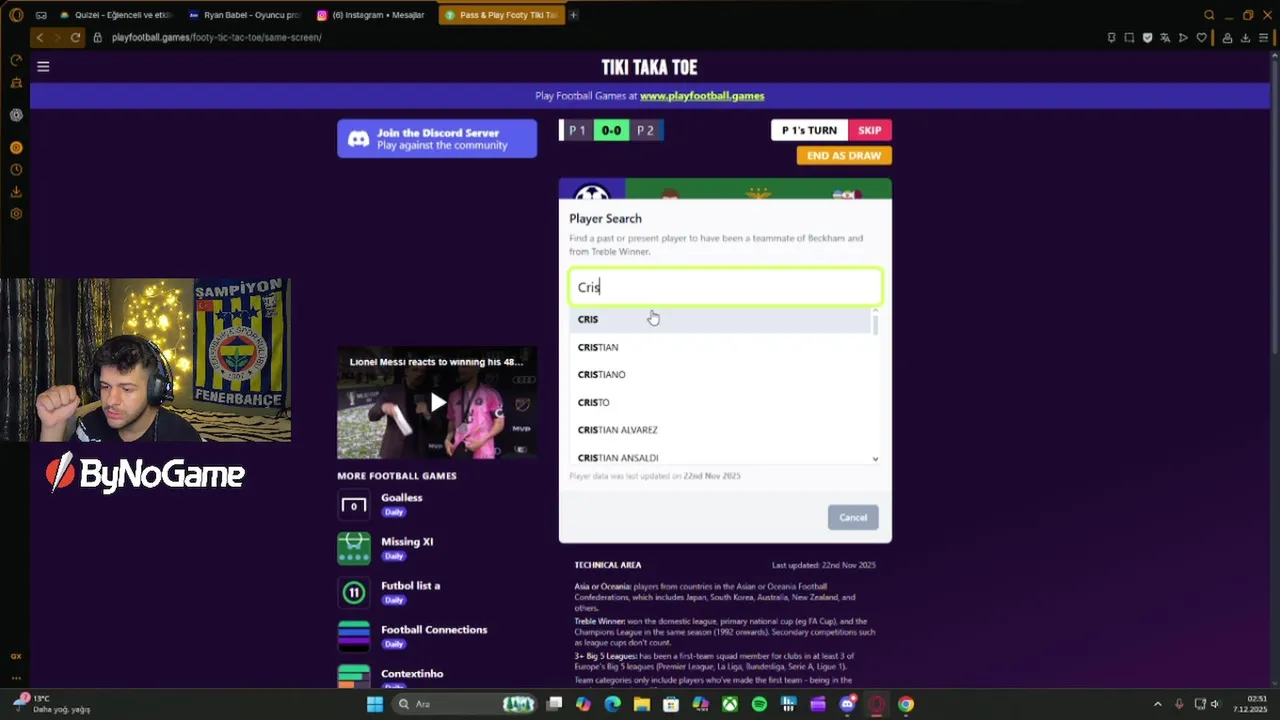
Task: Reload the page with the refresh icon
Action: [75, 37]
